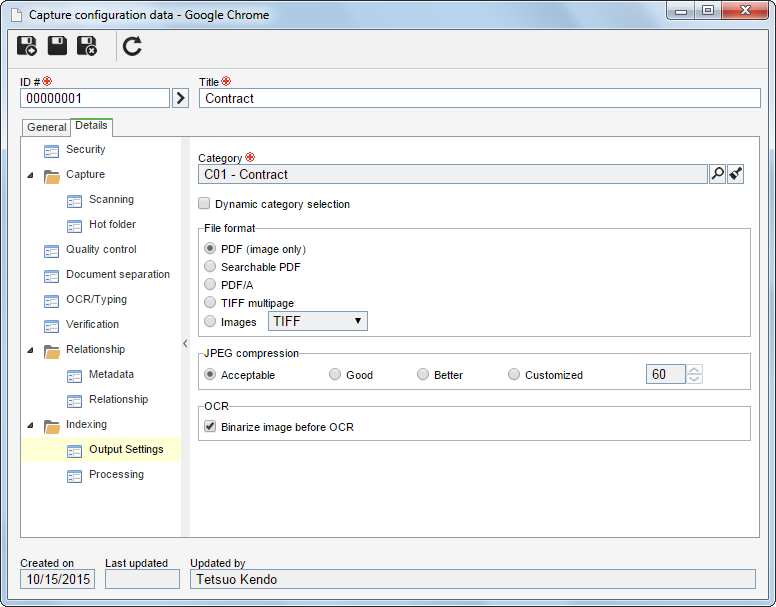The image size is (776, 607).
Task: Click the customized compression value 60 field
Action: click(666, 374)
